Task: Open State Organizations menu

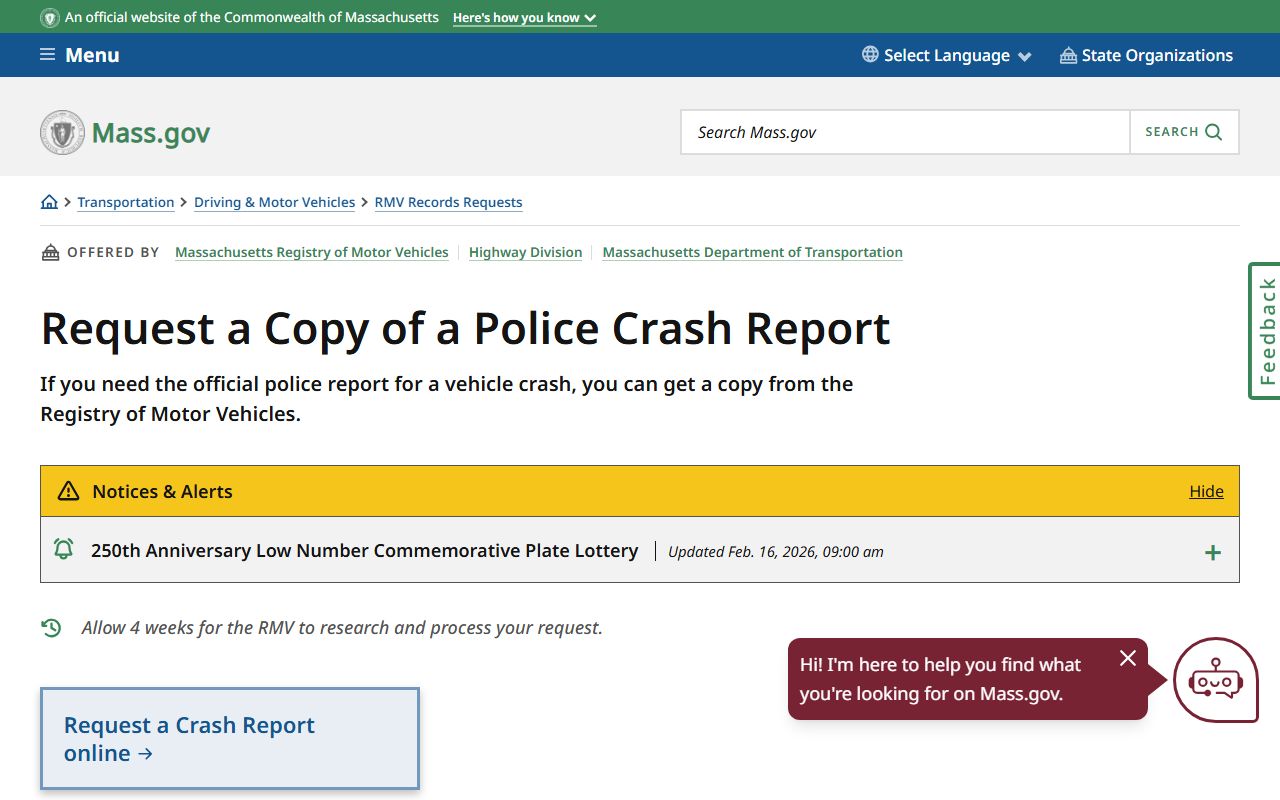Action: (x=1146, y=55)
